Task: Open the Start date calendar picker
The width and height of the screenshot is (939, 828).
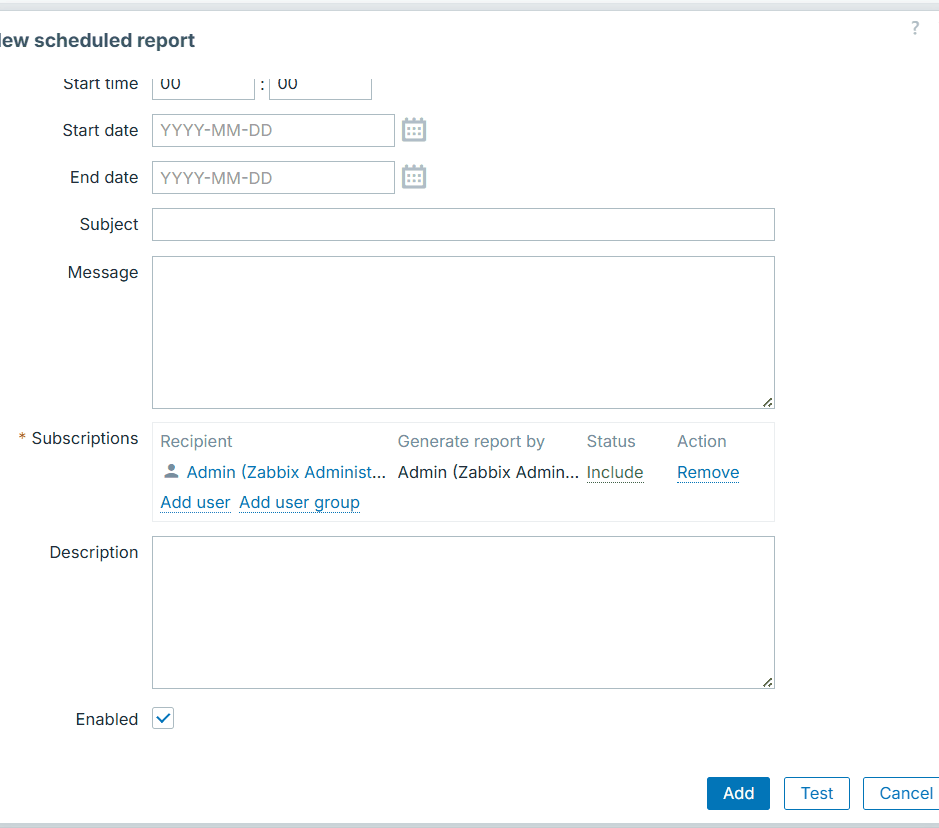Action: click(x=414, y=130)
